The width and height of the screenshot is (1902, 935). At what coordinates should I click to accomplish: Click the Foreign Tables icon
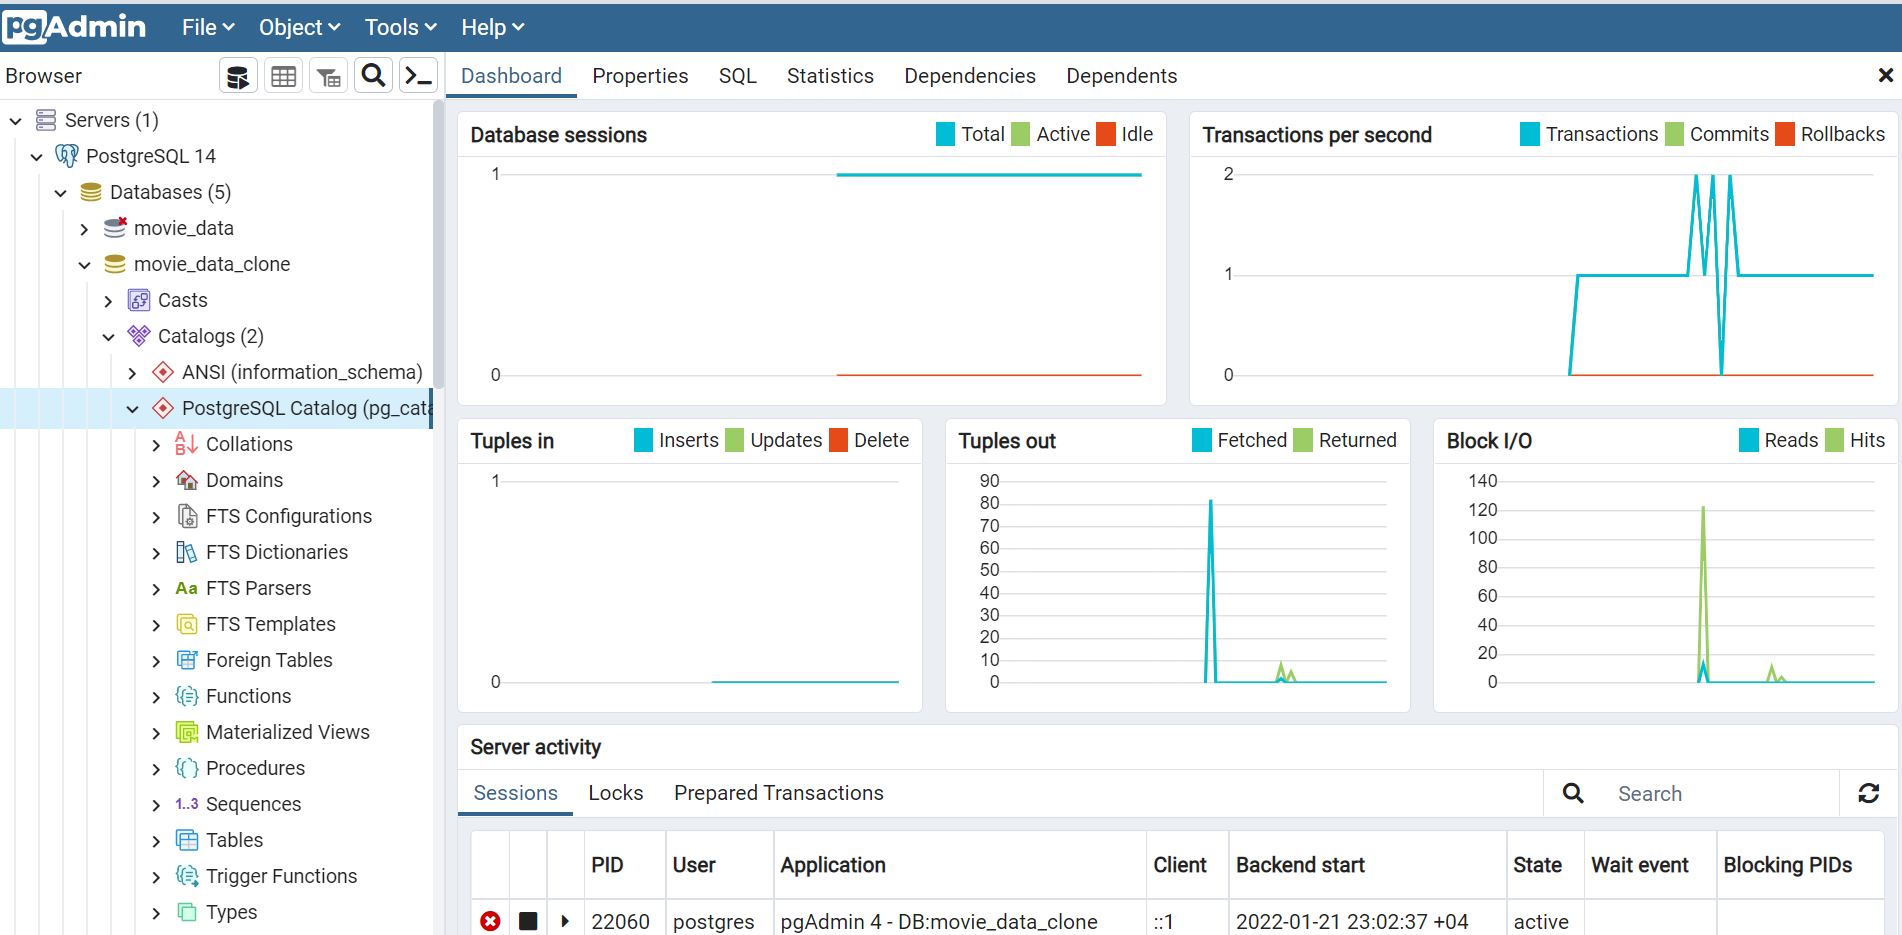pos(187,660)
